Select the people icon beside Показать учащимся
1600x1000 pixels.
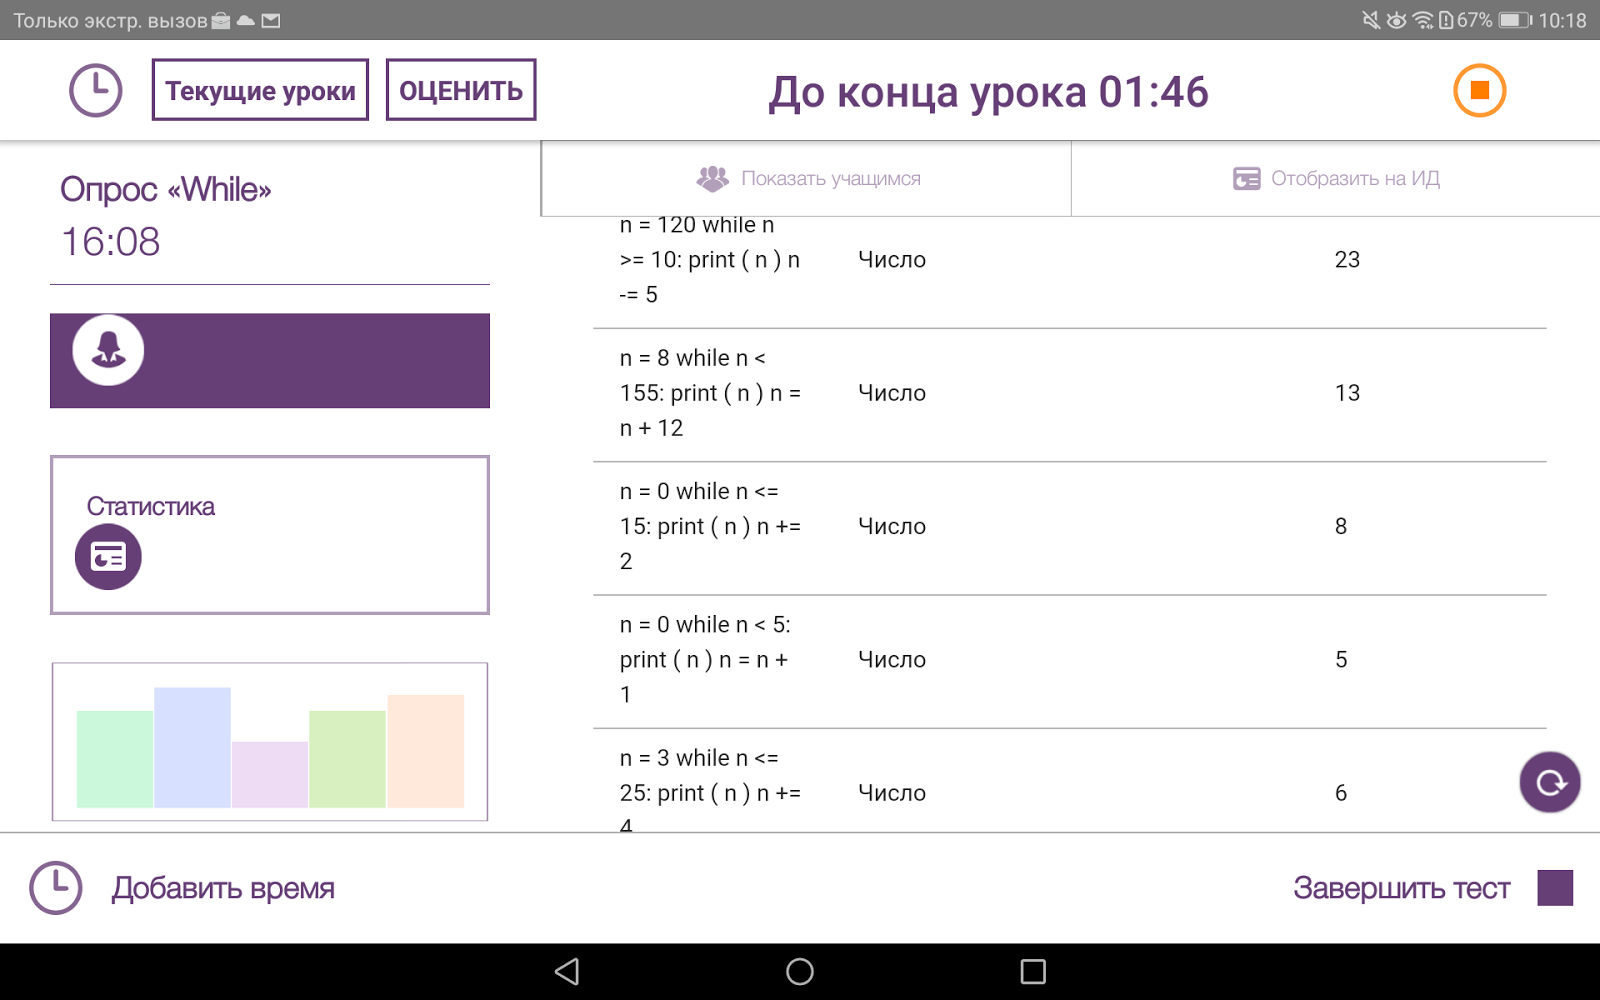point(712,177)
